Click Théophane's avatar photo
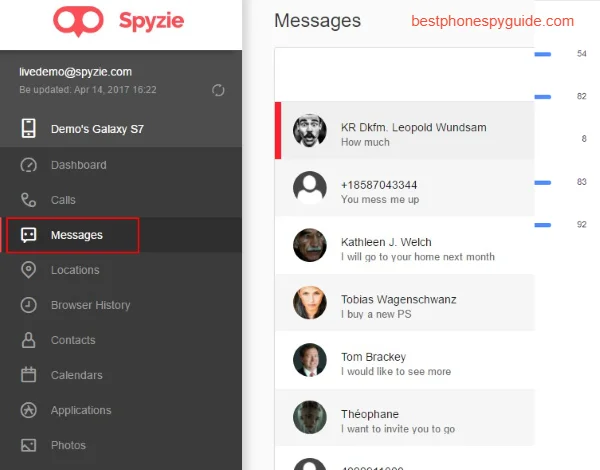 (310, 417)
